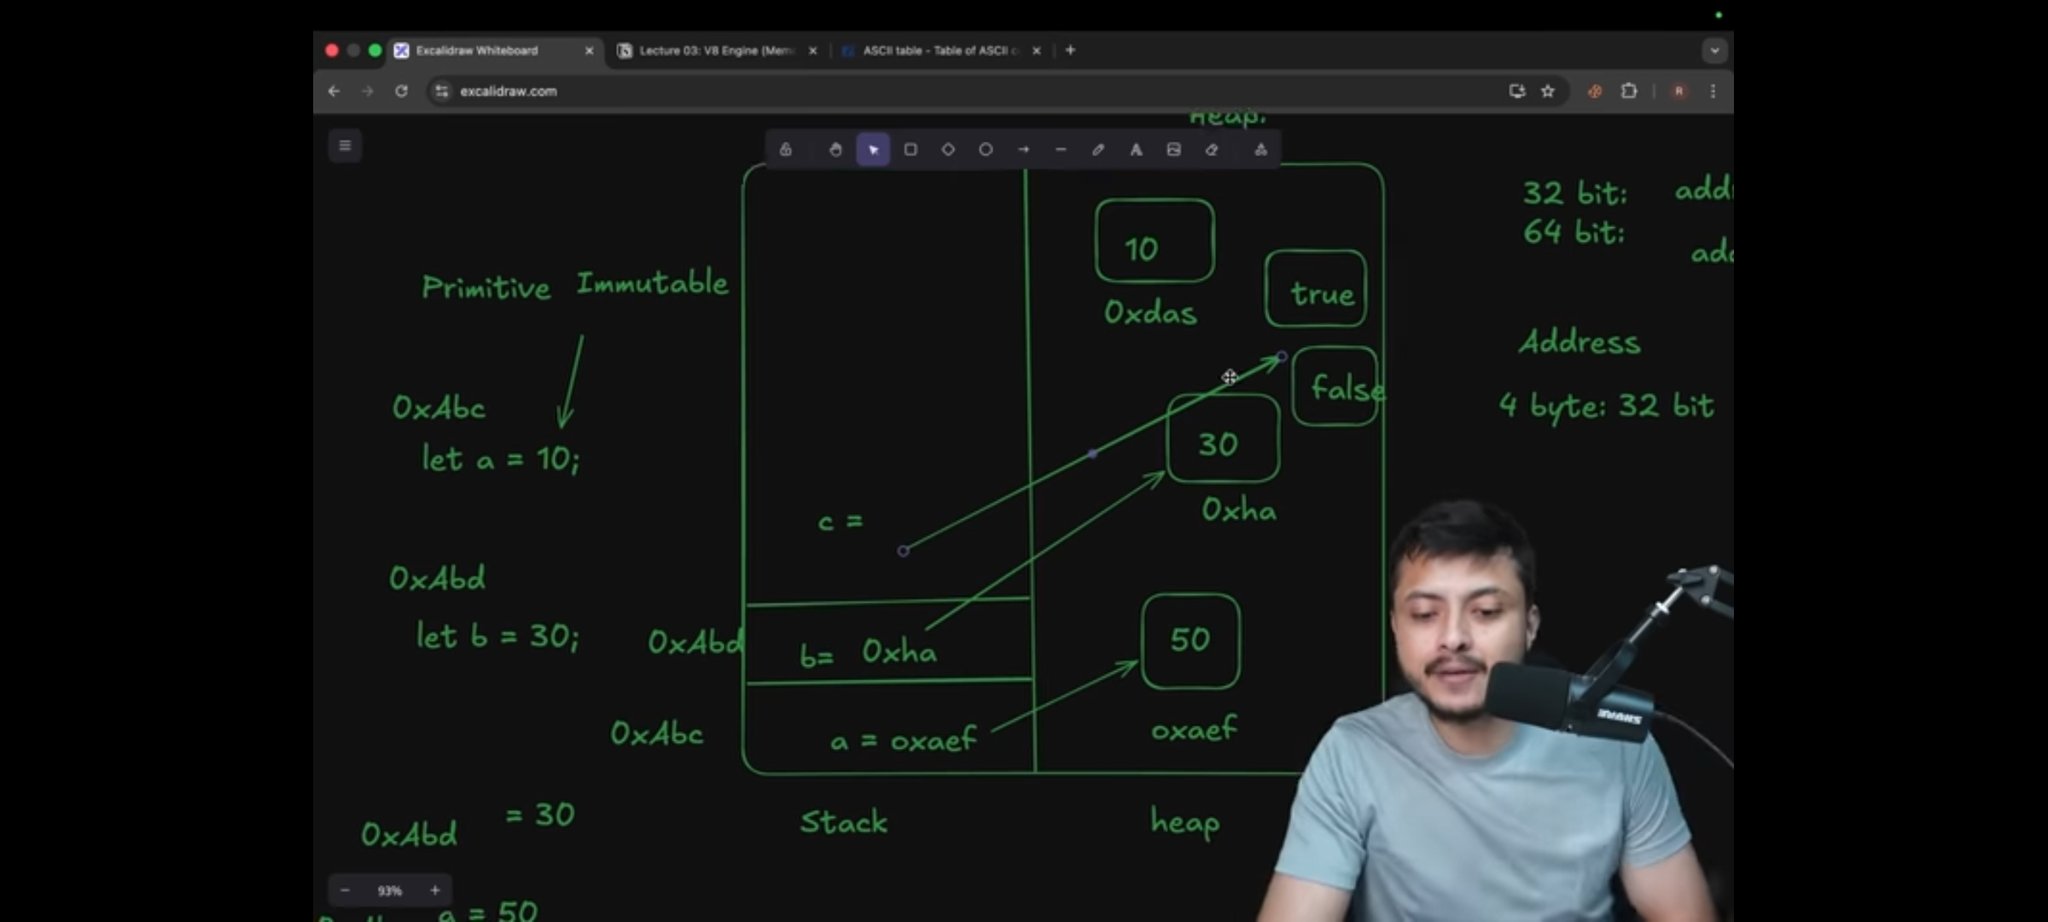Select the 'Stack' label text
The width and height of the screenshot is (2048, 922).
coord(843,822)
